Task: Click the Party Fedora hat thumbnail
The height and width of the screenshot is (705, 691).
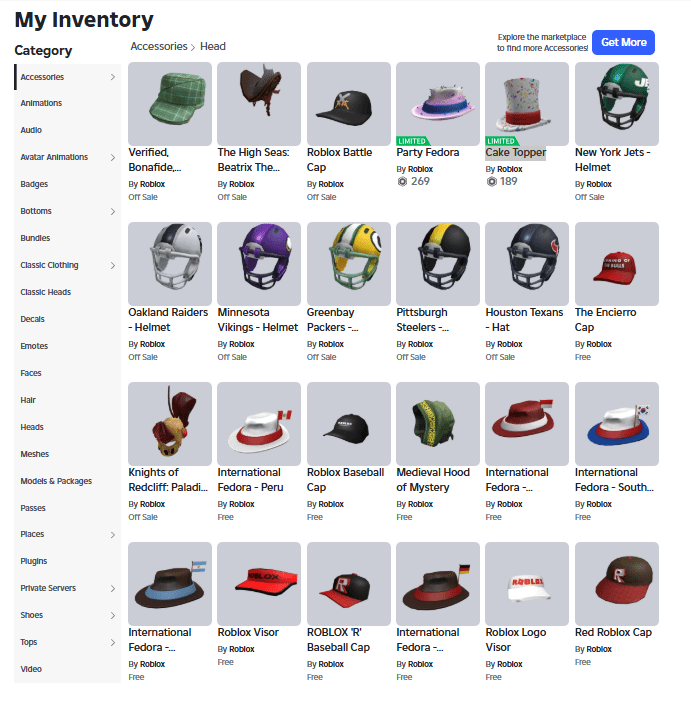Action: coord(437,103)
